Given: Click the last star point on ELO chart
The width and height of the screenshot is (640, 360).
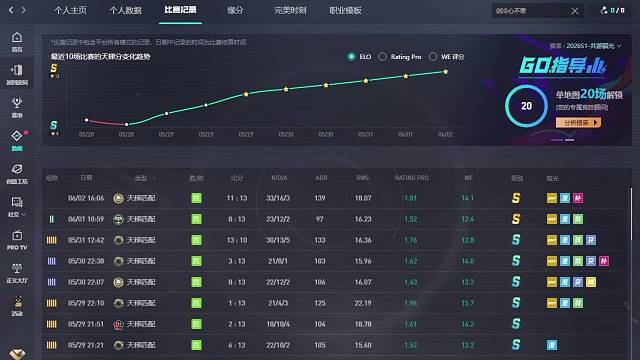Looking at the screenshot, I should pos(445,72).
